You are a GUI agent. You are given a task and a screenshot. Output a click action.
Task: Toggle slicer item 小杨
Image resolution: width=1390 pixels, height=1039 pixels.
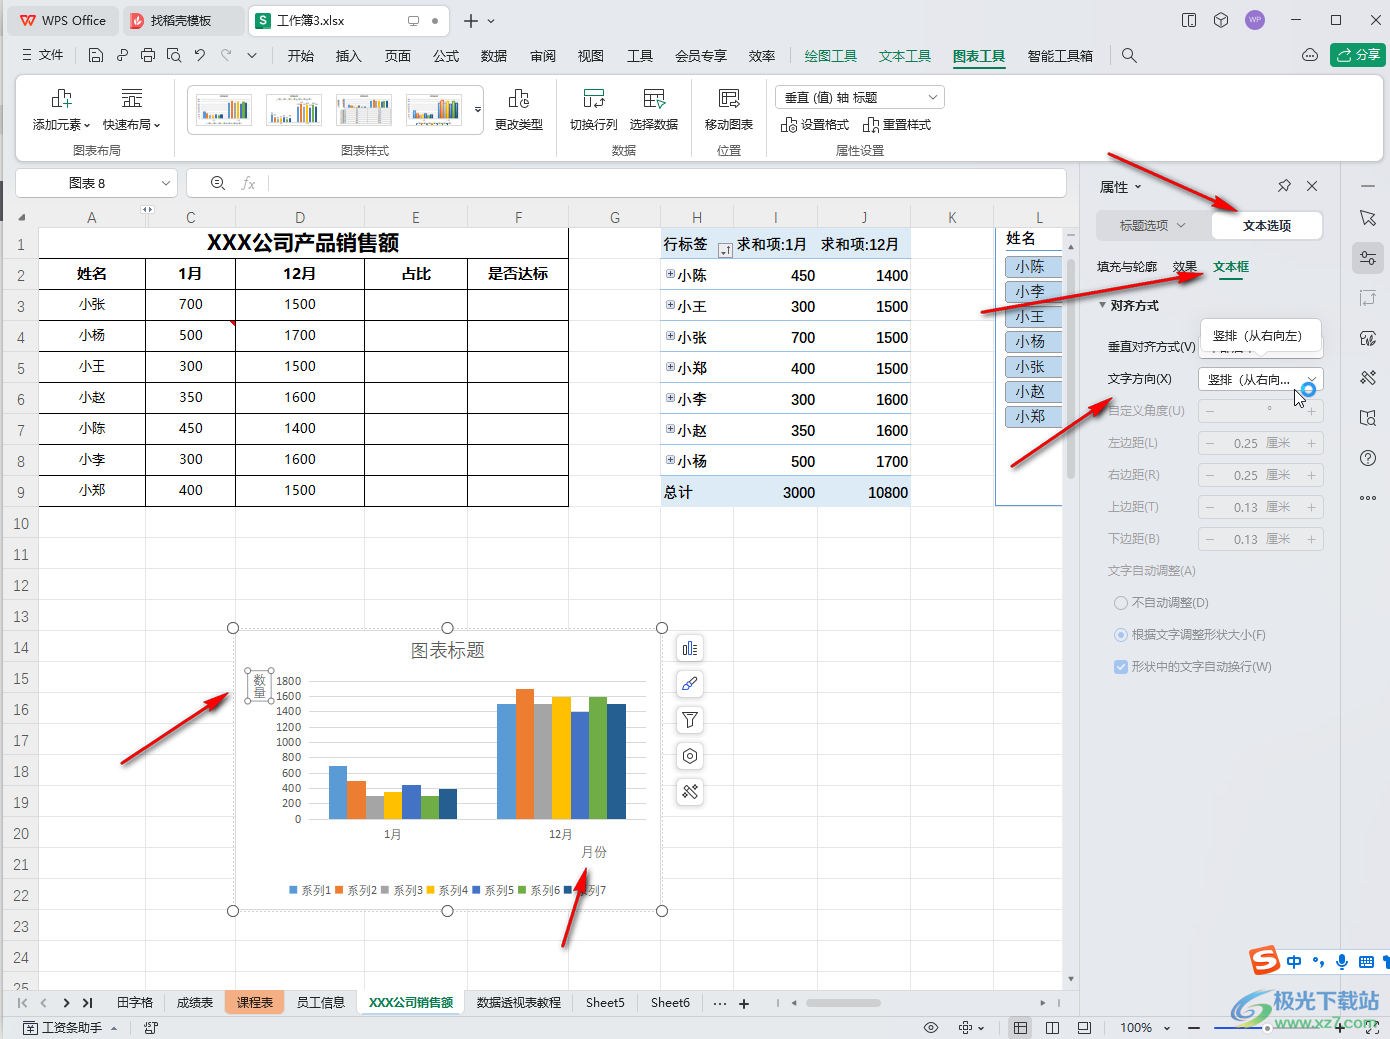1032,342
